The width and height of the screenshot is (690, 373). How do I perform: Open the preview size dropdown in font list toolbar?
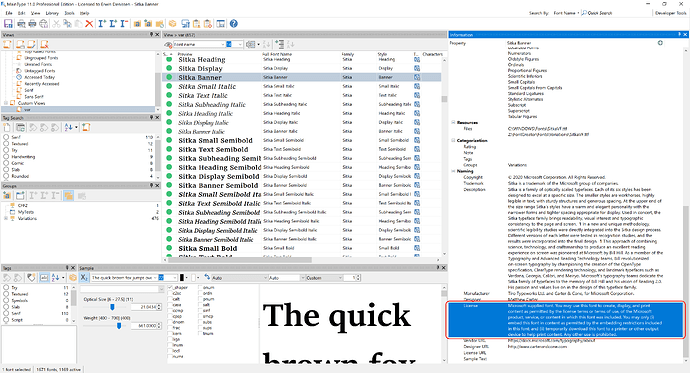coord(240,44)
